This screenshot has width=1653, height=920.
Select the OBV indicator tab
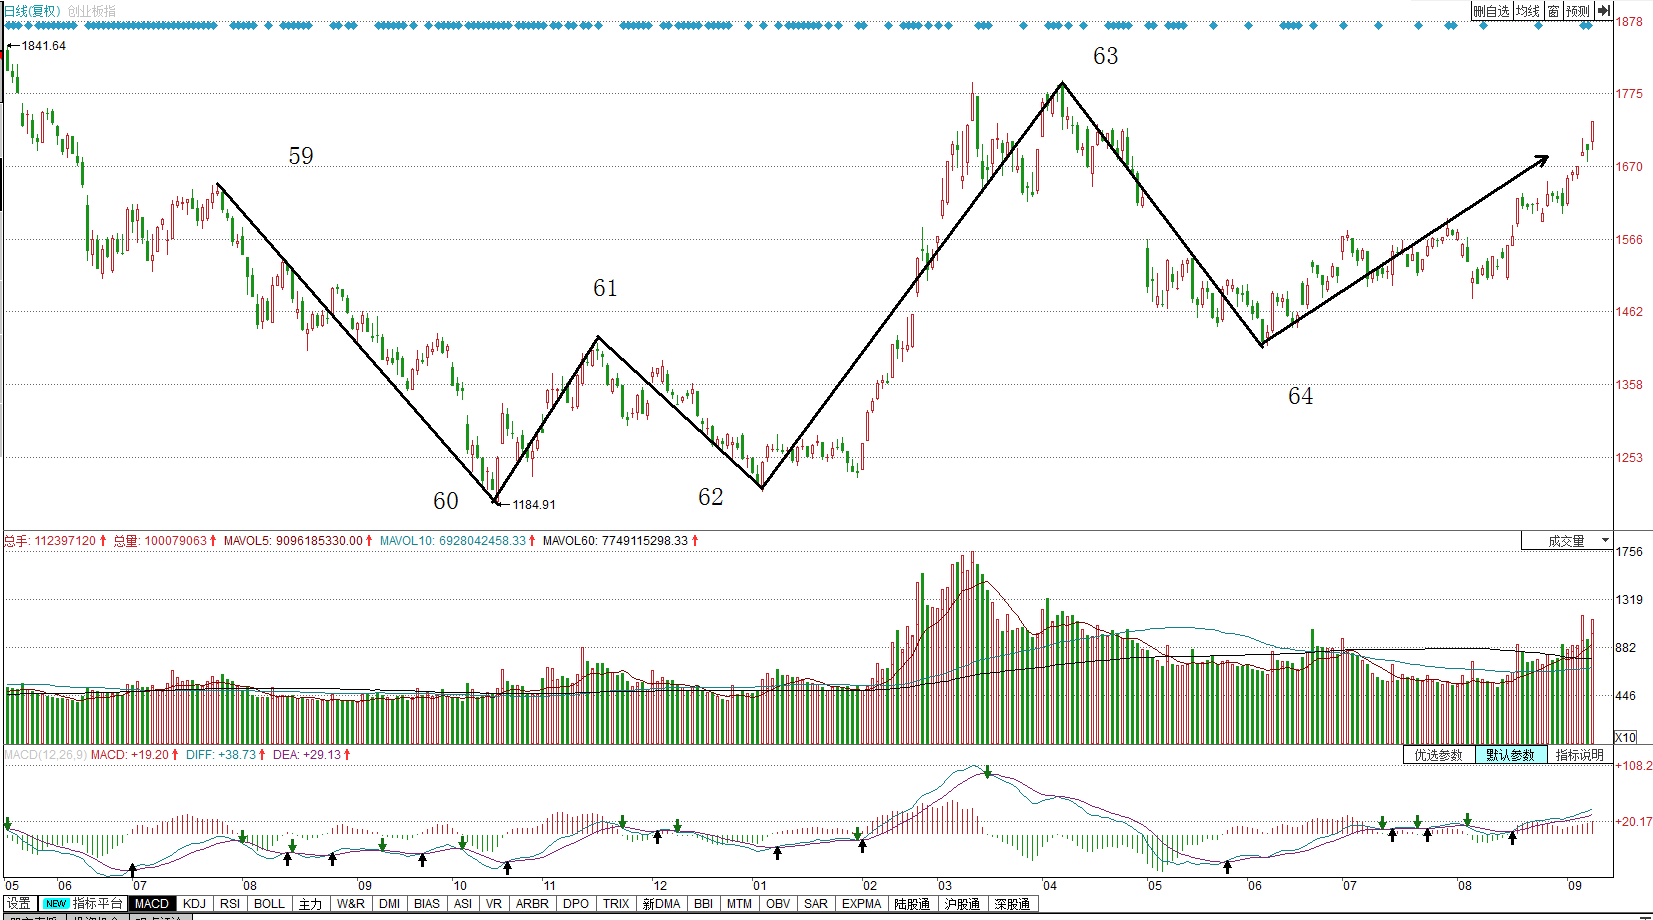778,903
